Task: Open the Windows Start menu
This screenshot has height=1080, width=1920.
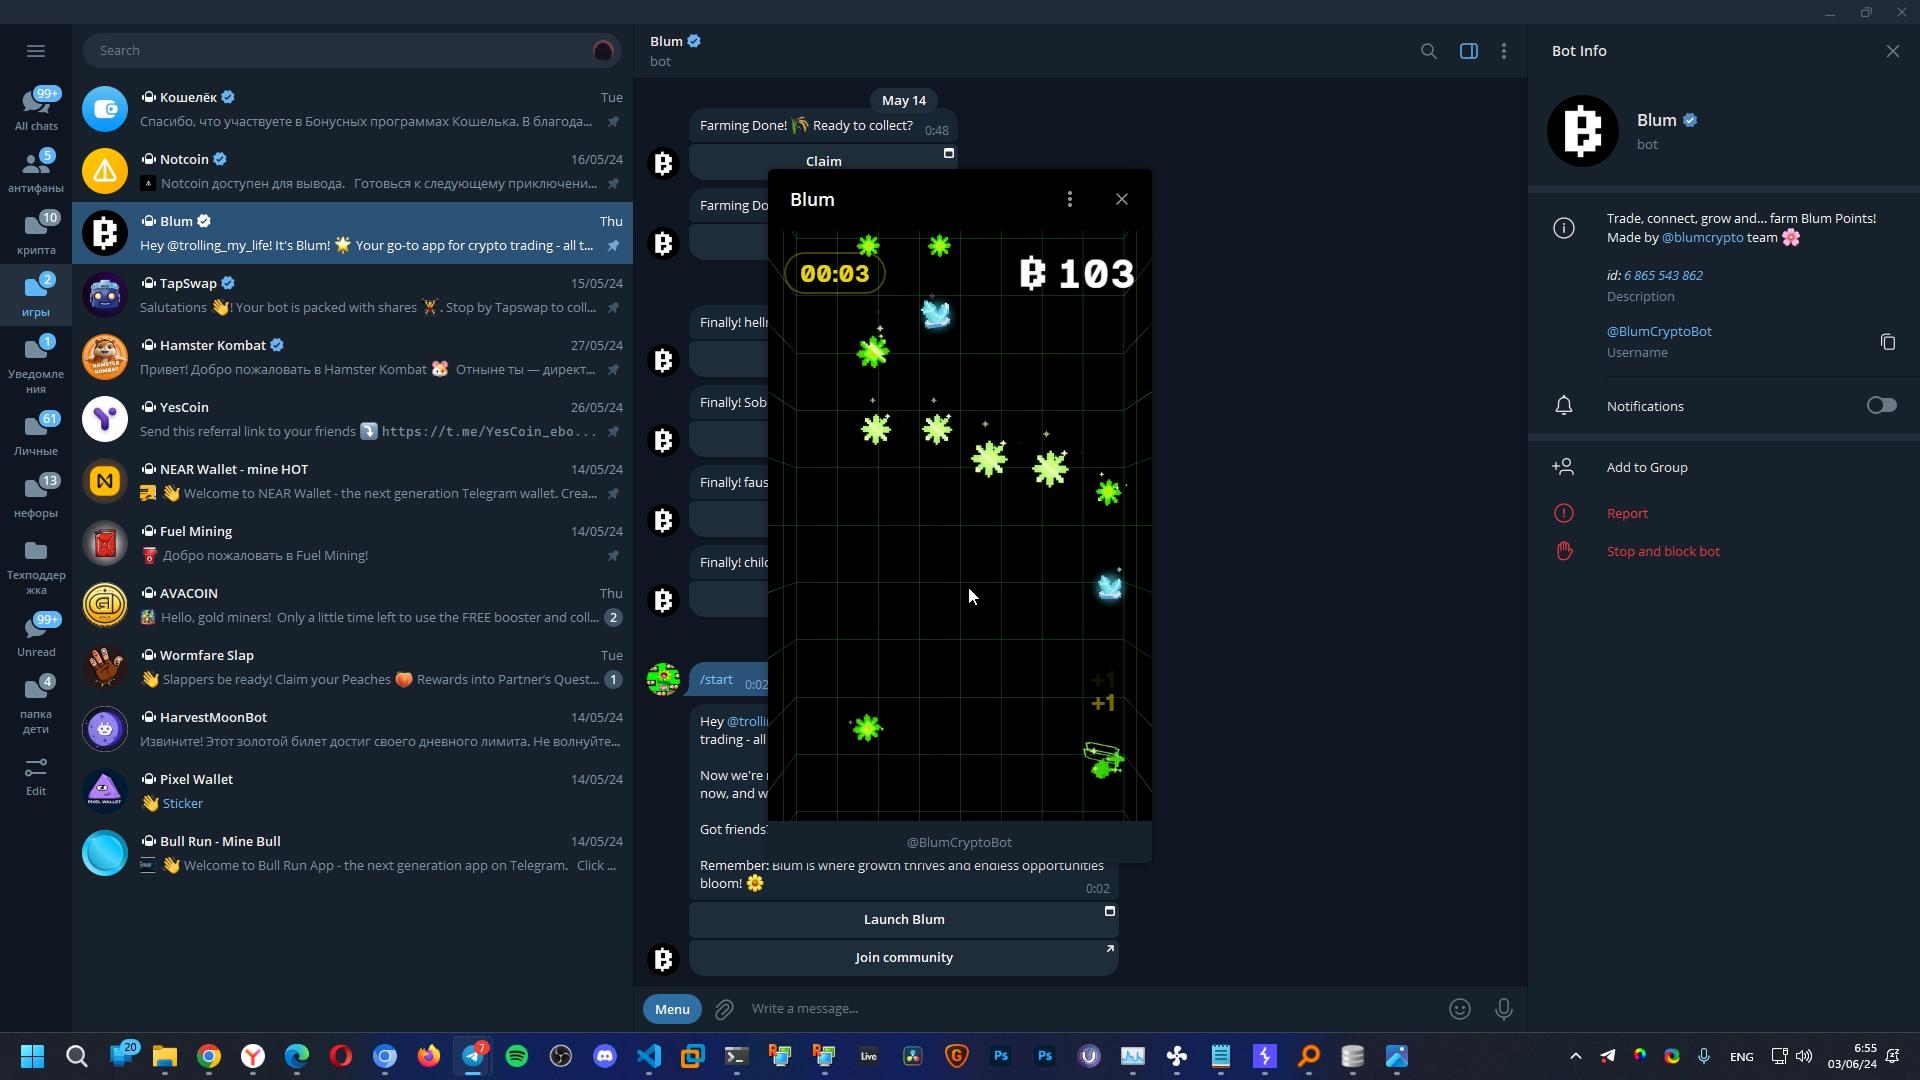Action: click(32, 1057)
